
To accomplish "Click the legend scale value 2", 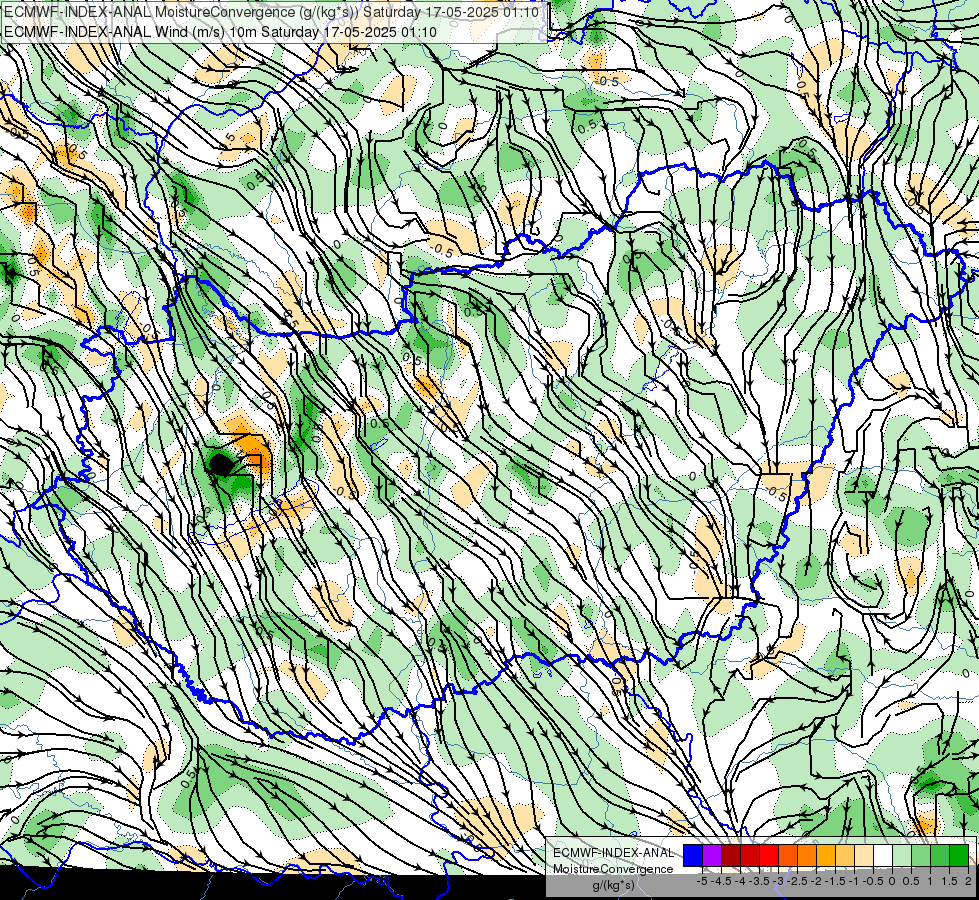I will coord(968,881).
